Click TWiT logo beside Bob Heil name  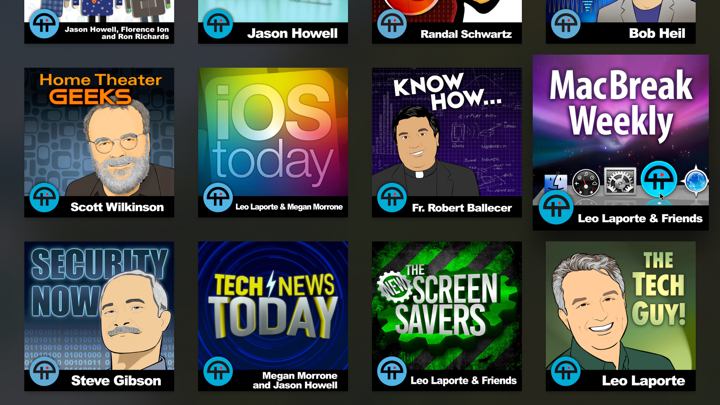[566, 24]
